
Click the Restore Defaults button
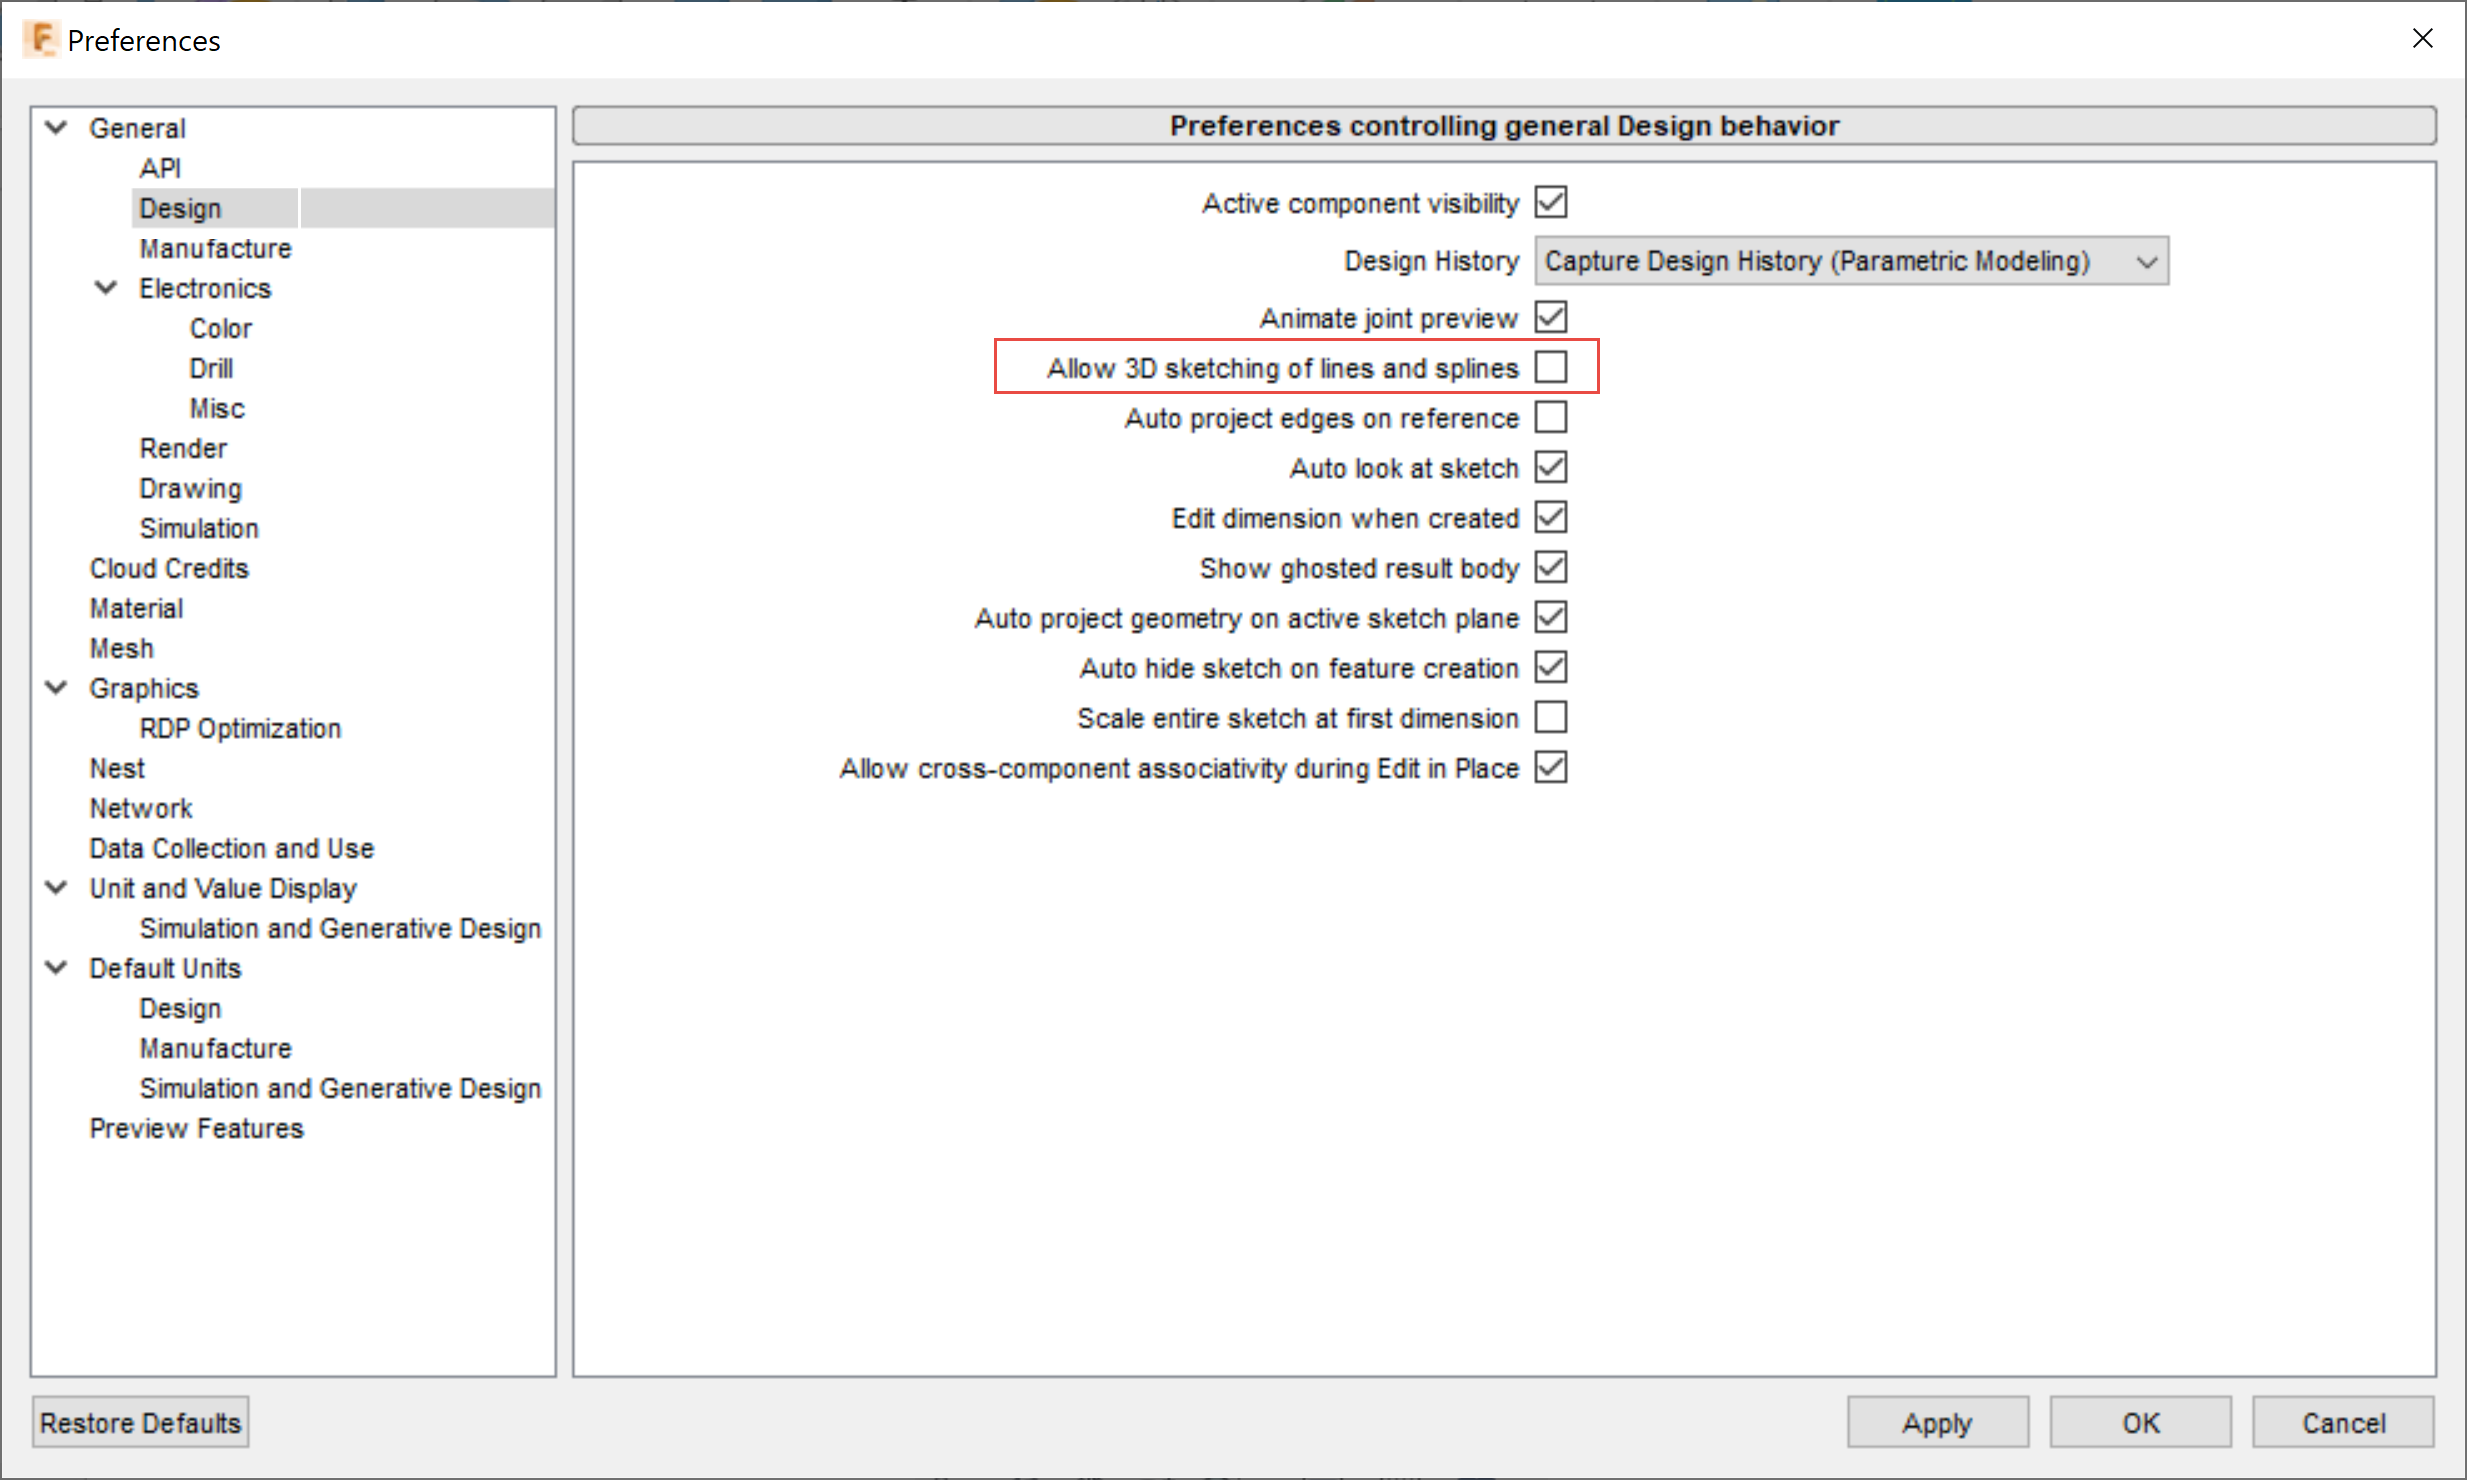click(x=140, y=1422)
